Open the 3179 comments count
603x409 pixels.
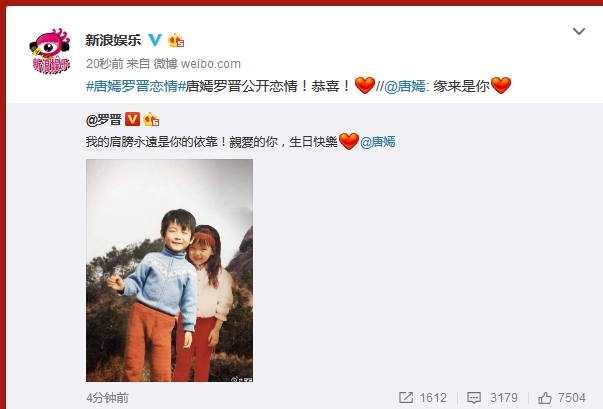coord(504,397)
